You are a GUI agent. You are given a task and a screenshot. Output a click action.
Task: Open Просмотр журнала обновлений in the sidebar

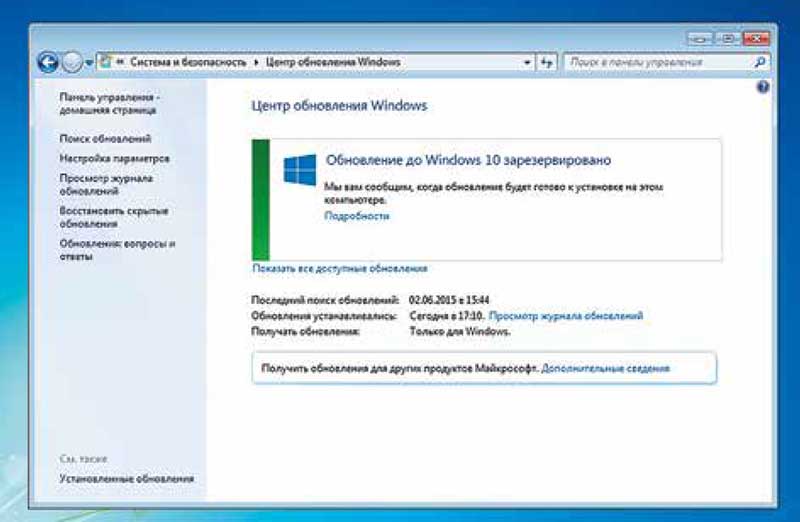click(x=106, y=185)
